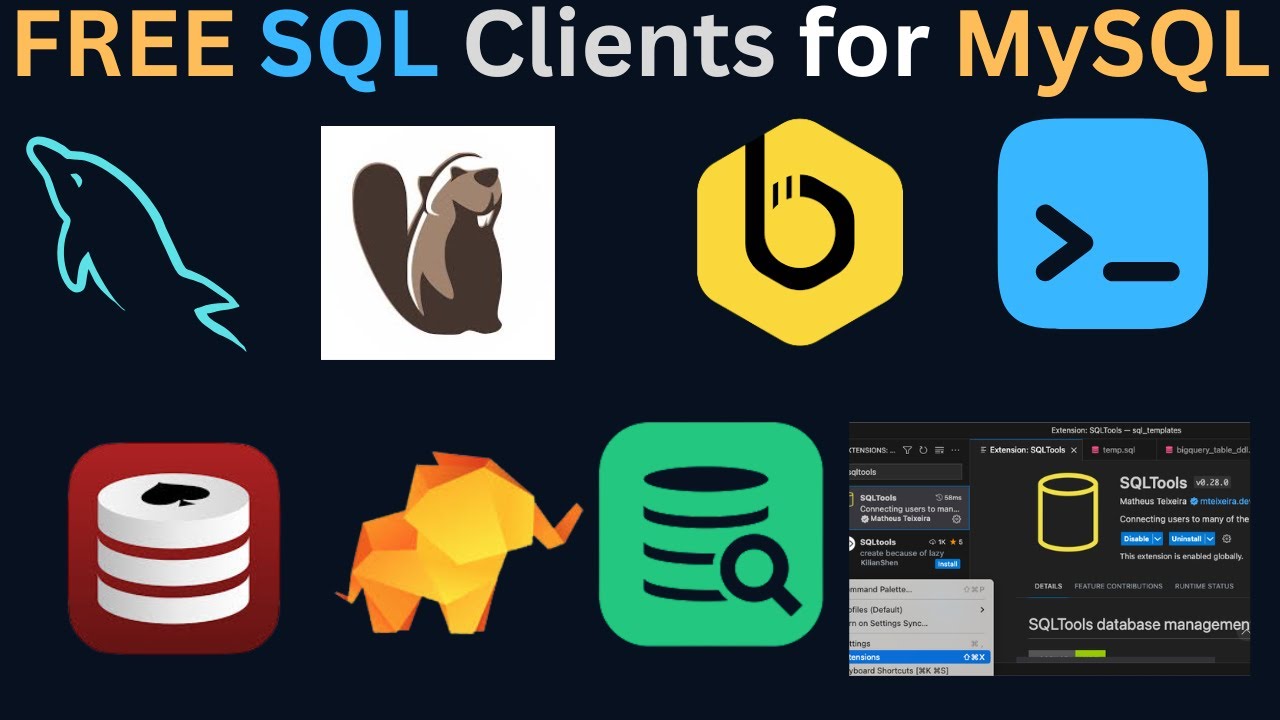Click the 58ms activation time label
This screenshot has height=720, width=1280.
[948, 497]
